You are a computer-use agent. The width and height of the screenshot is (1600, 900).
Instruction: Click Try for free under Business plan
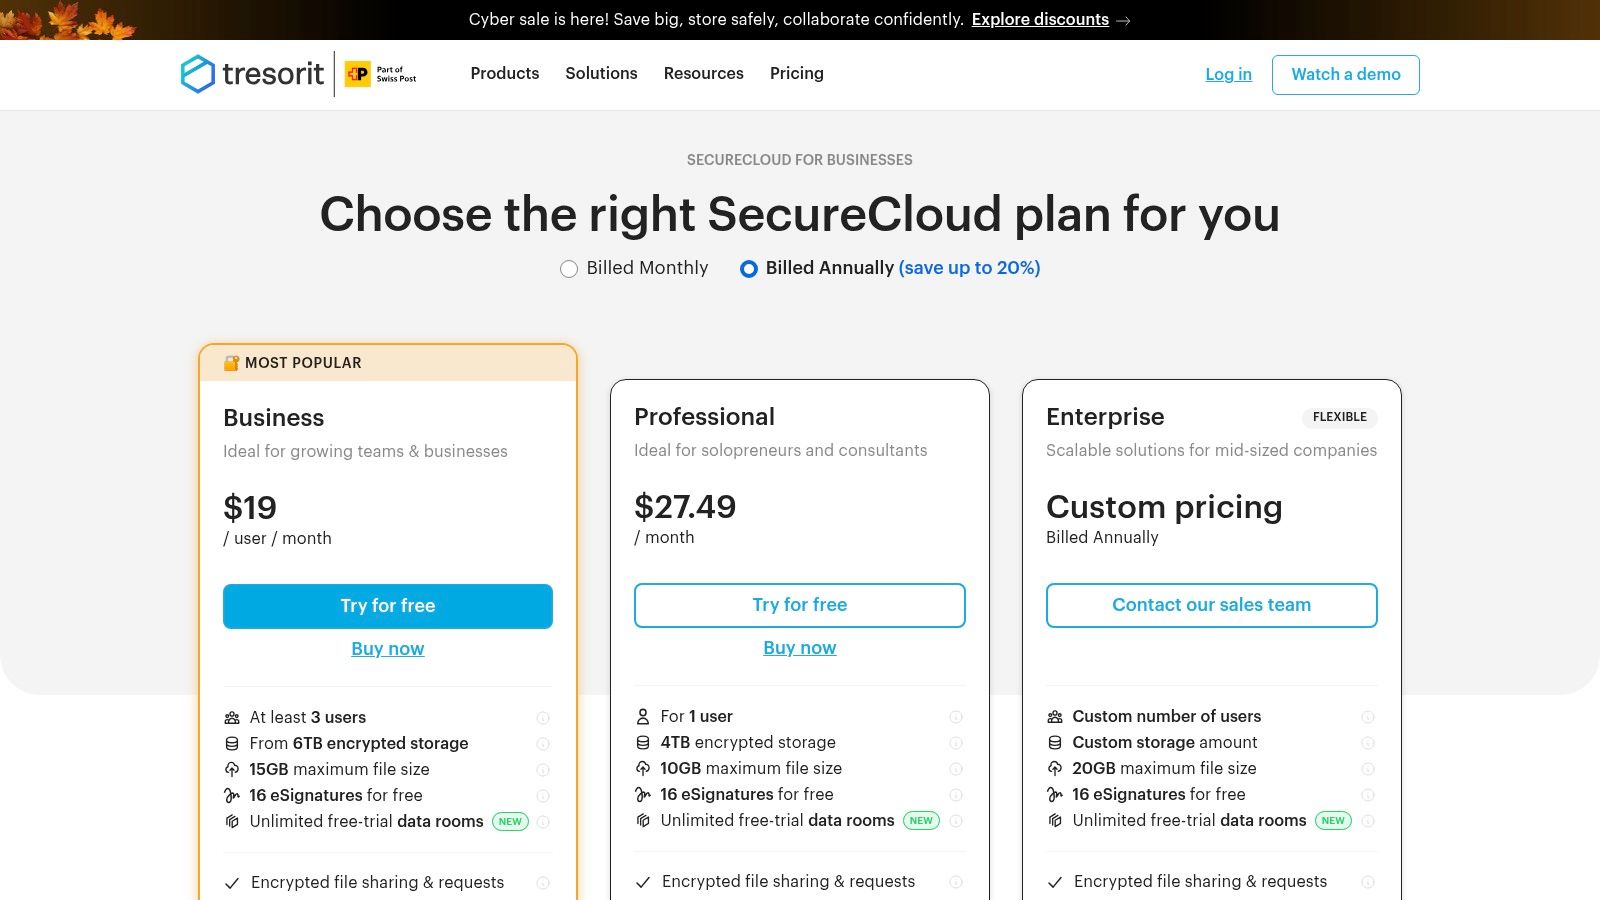[x=388, y=606]
